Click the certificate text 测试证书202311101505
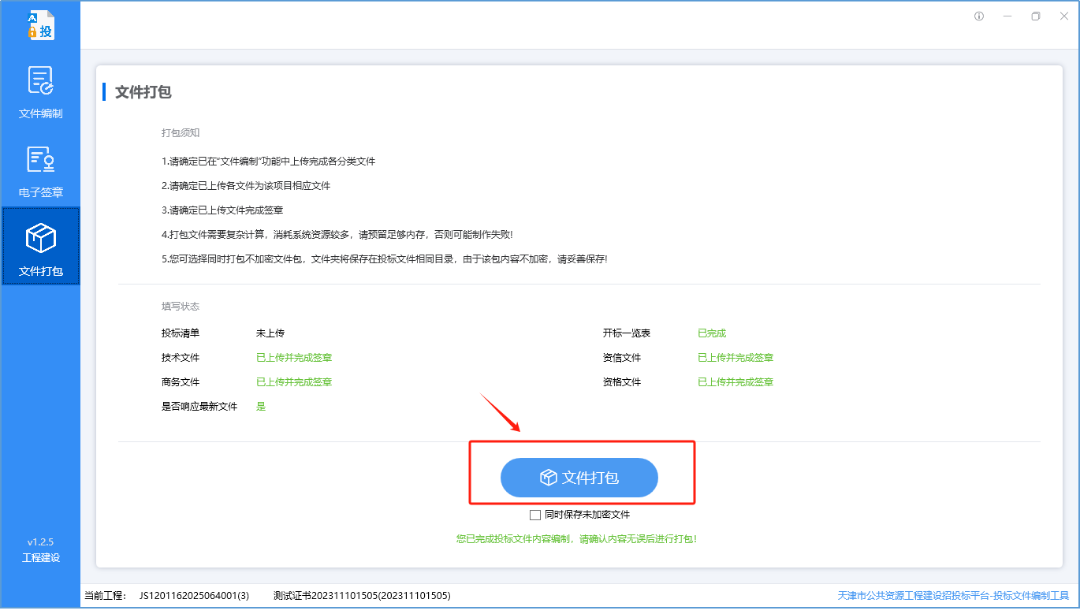 [362, 596]
